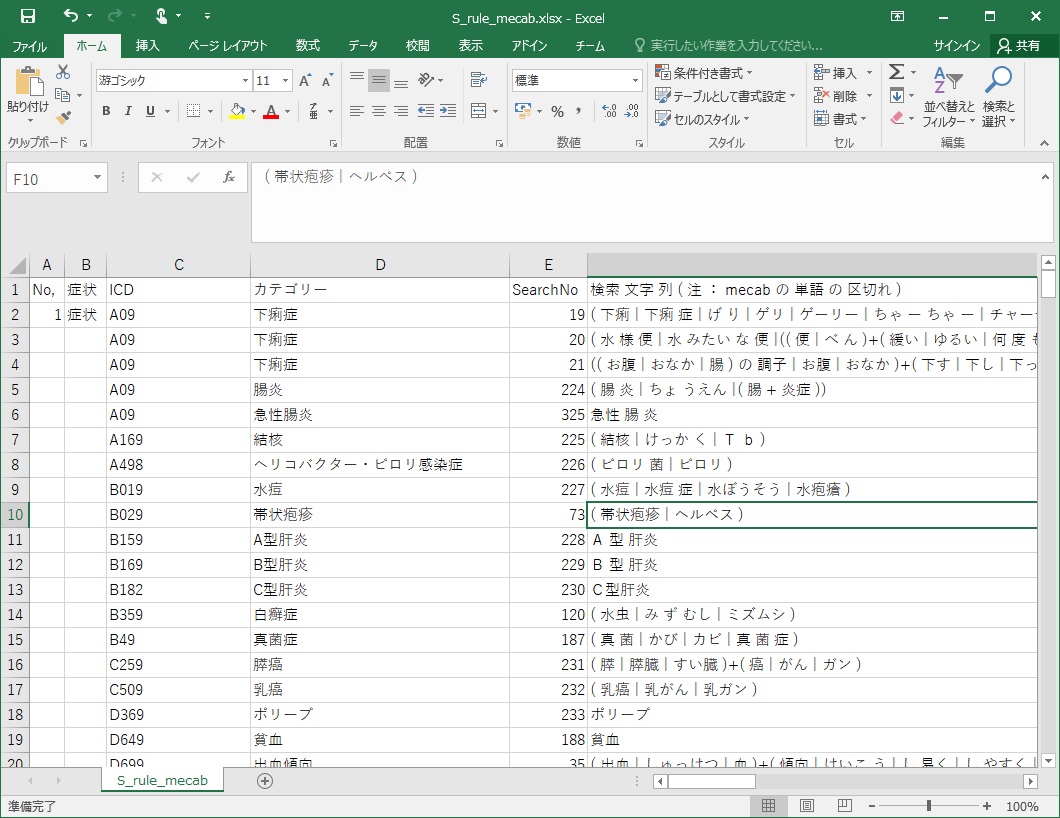Viewport: 1060px width, 818px height.
Task: Decrease the indent level
Action: (426, 111)
